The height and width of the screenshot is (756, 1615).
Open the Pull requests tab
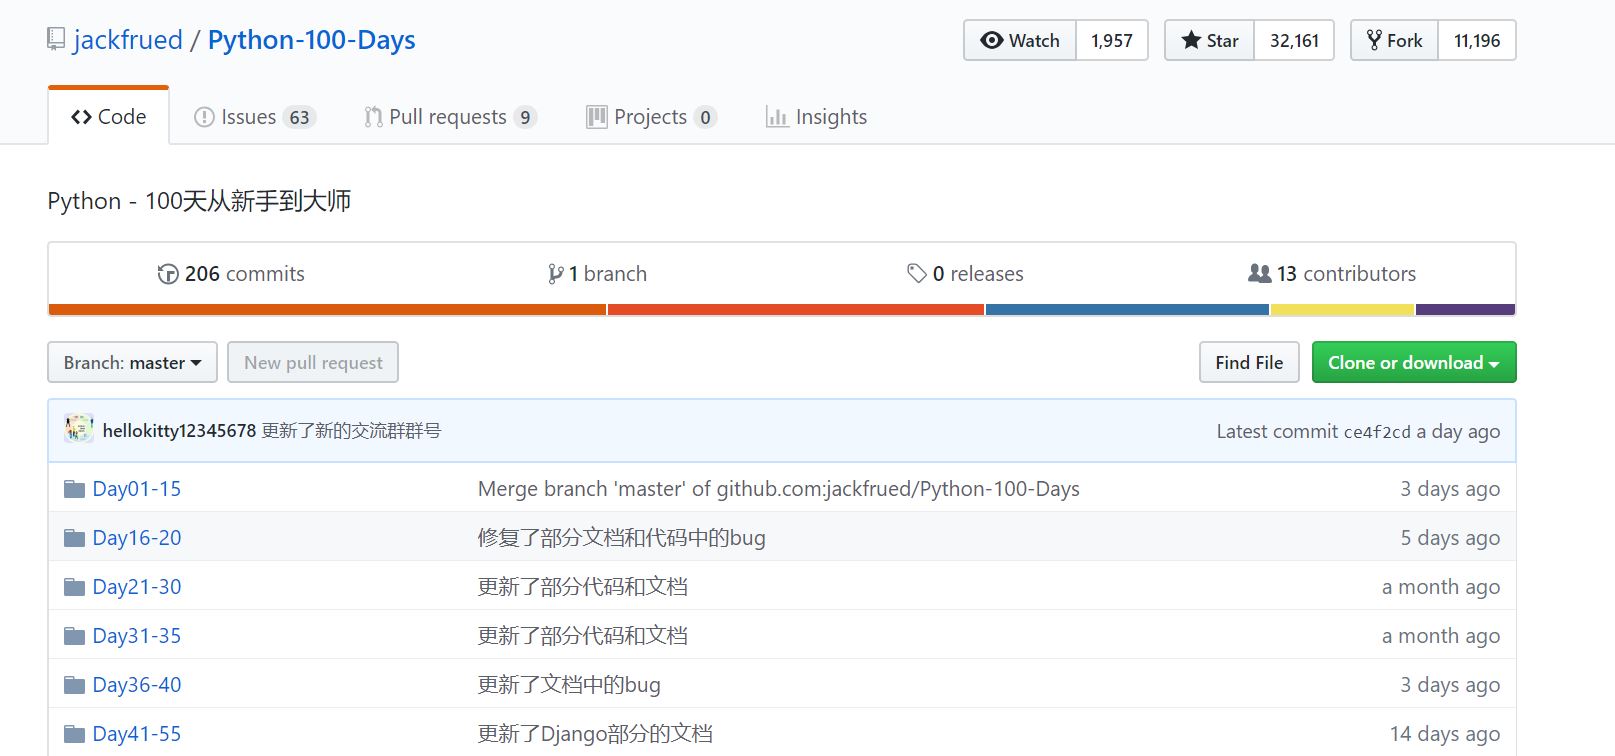pos(450,117)
